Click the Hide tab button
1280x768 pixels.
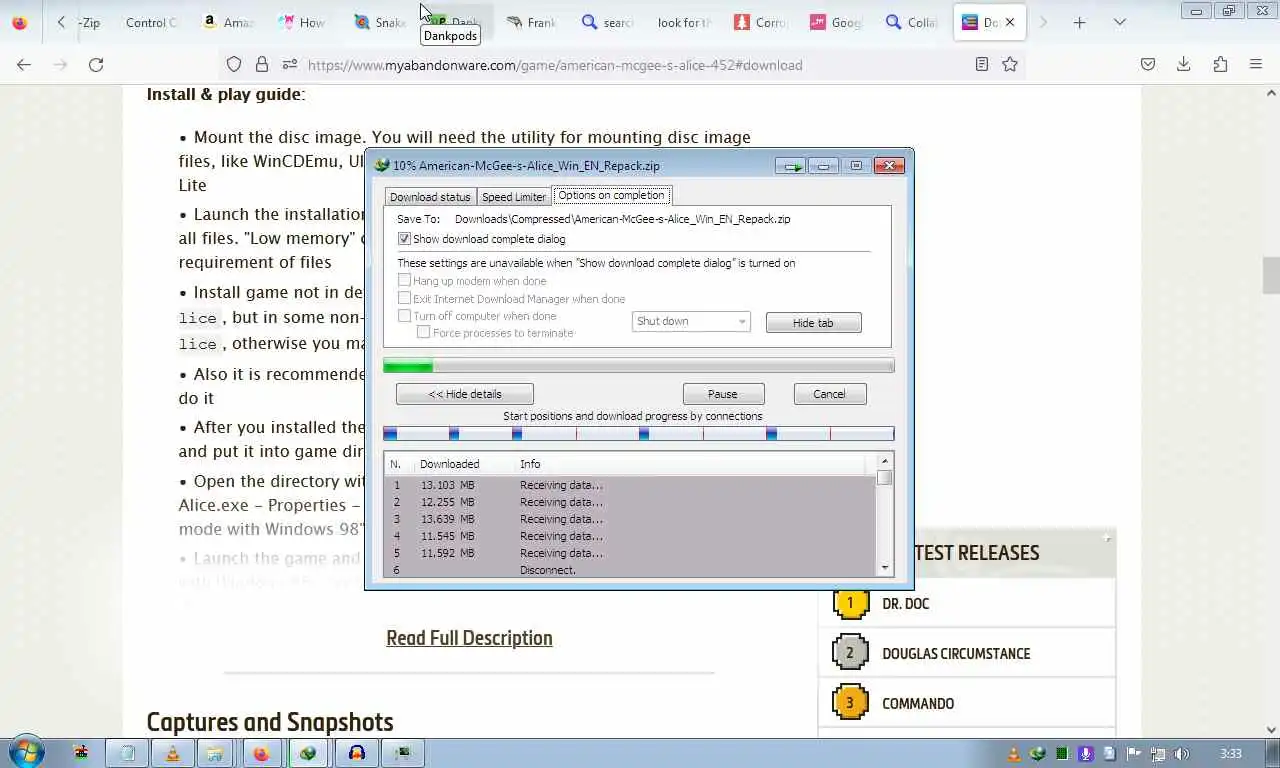(813, 322)
